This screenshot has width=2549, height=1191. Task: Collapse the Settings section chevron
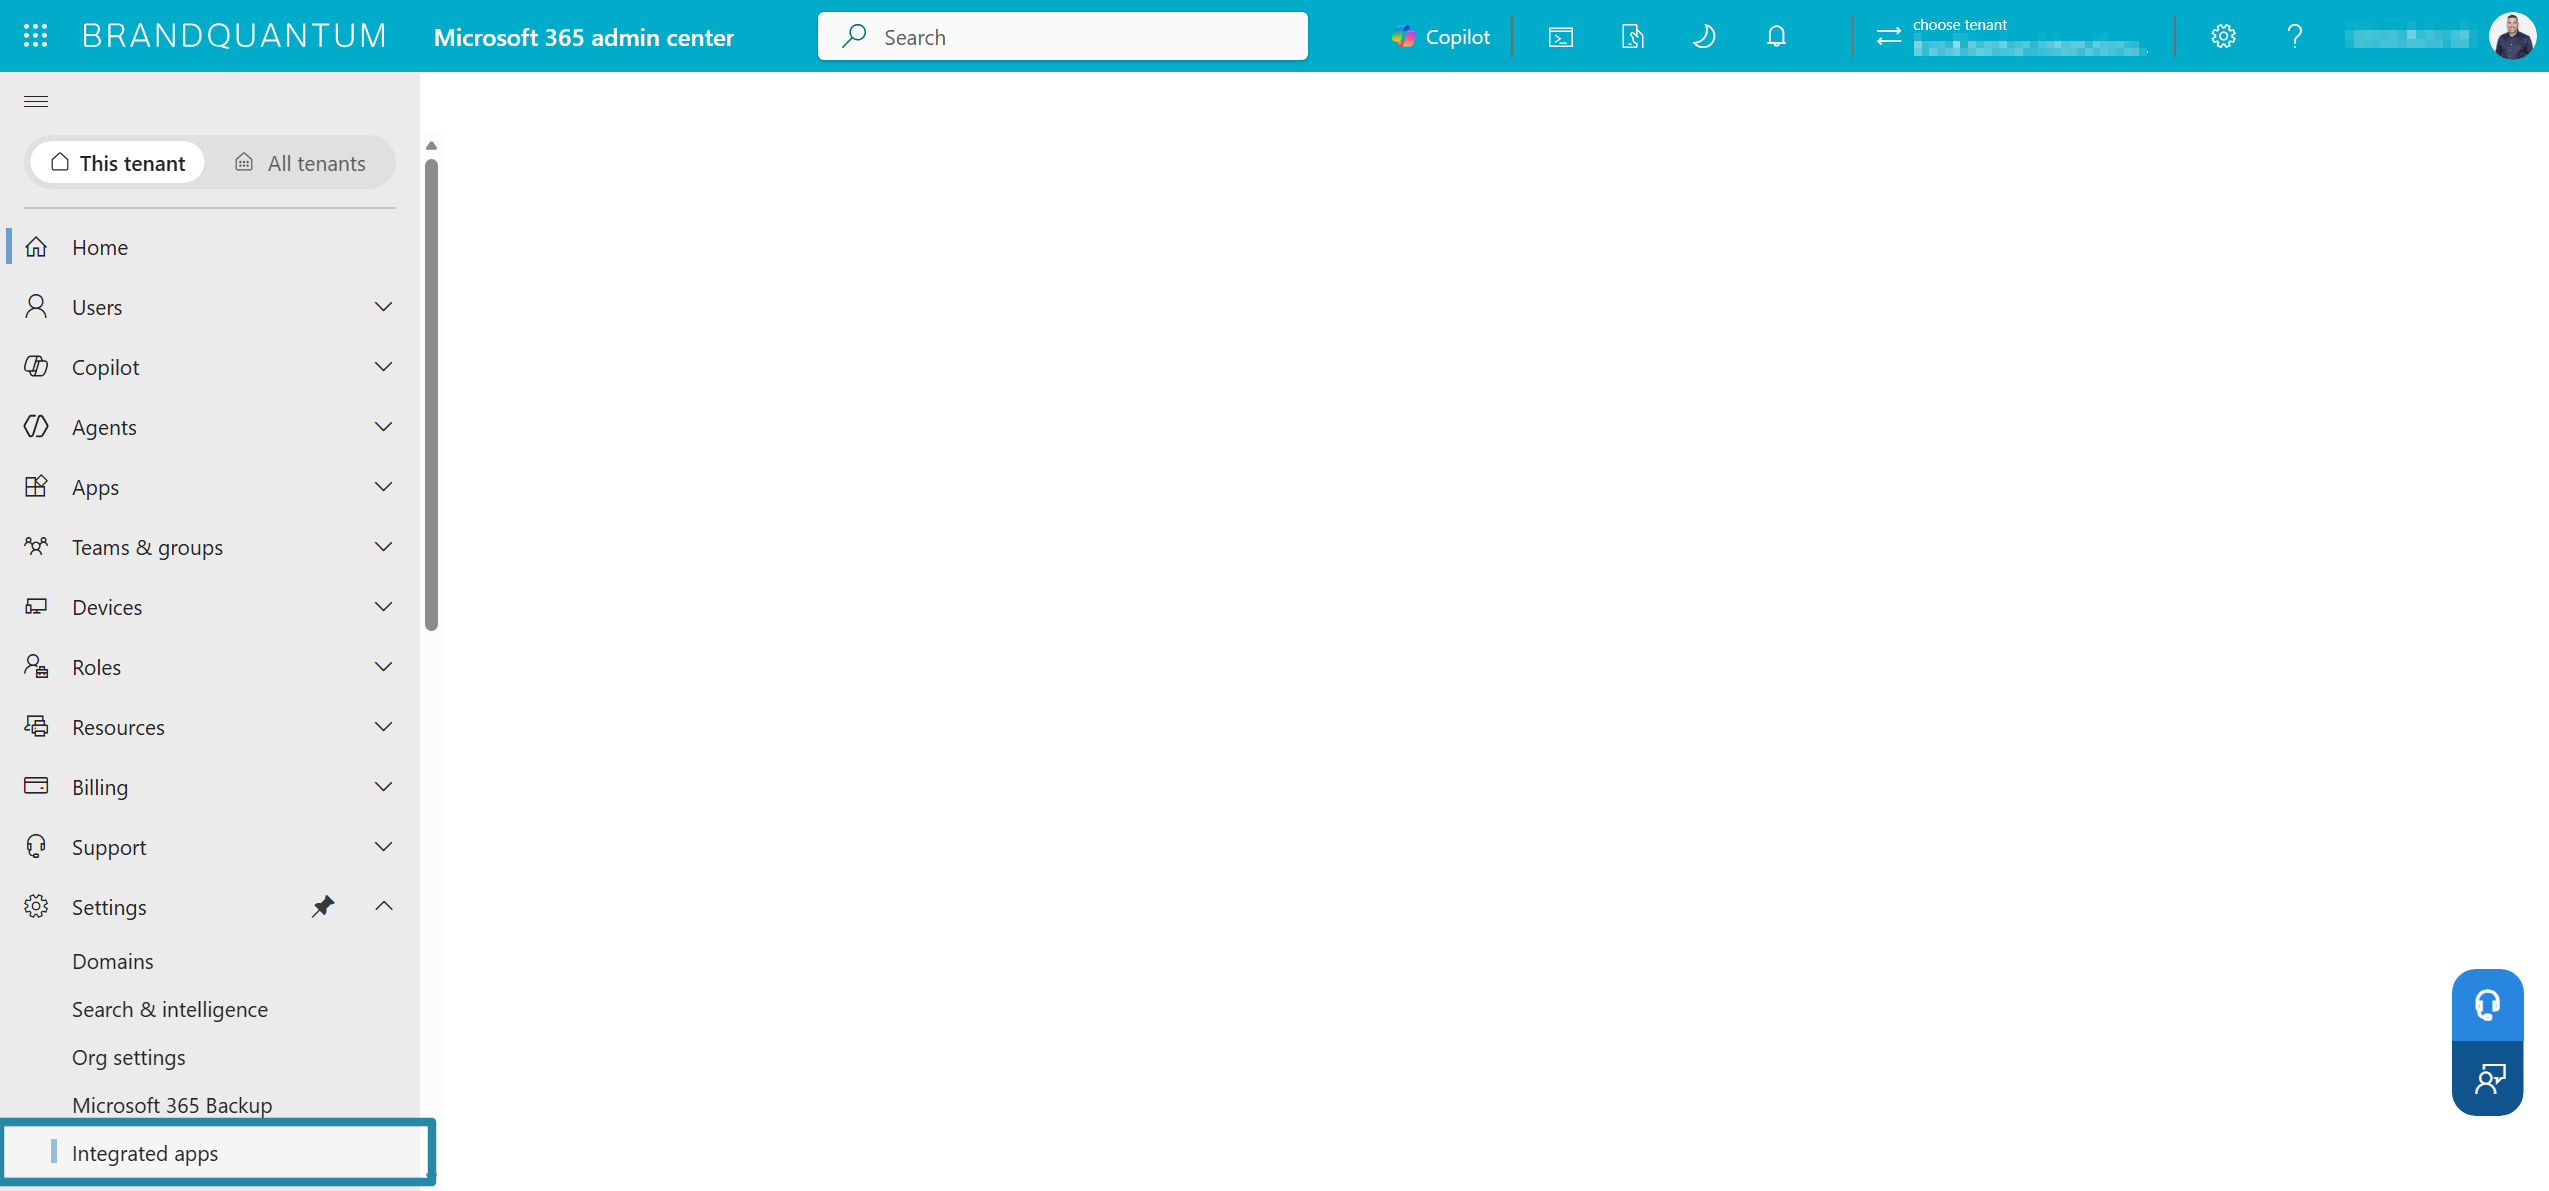[x=383, y=906]
